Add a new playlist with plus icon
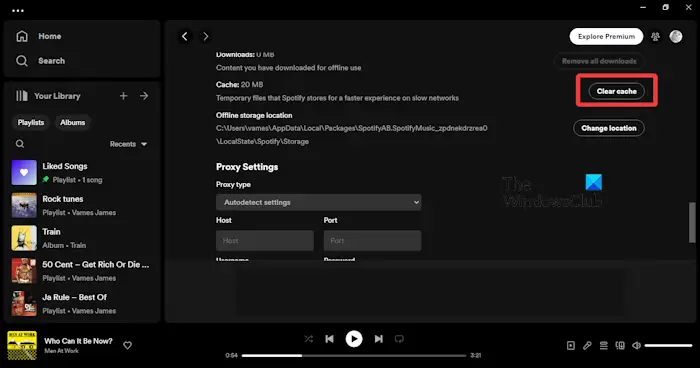The width and height of the screenshot is (700, 368). 124,96
